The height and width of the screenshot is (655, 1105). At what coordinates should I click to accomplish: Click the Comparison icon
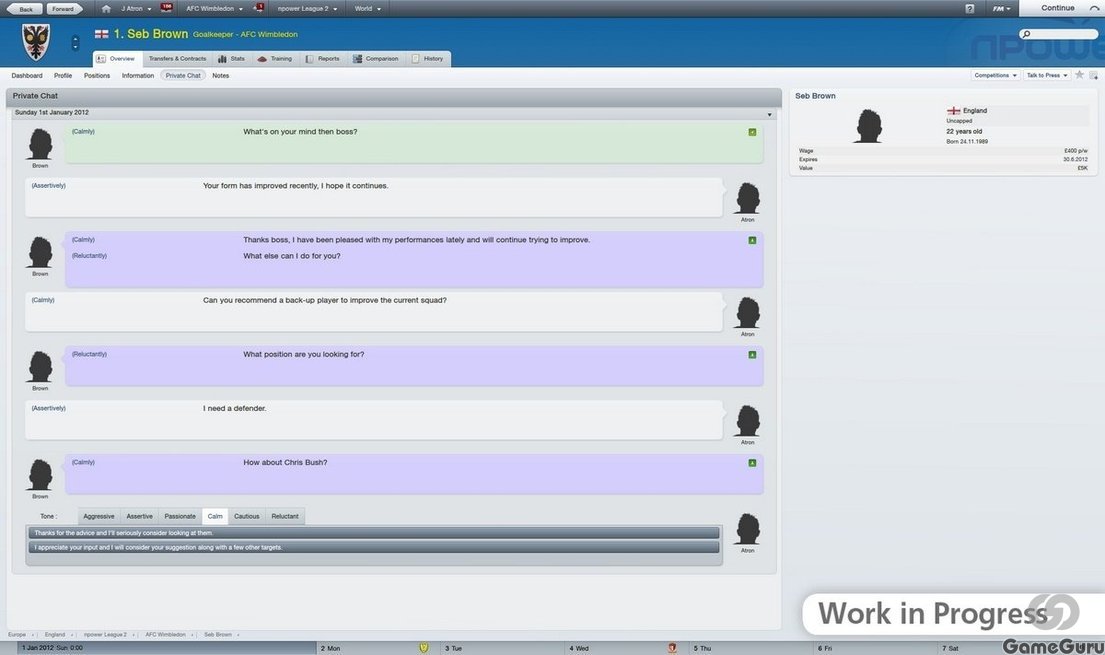pos(357,59)
